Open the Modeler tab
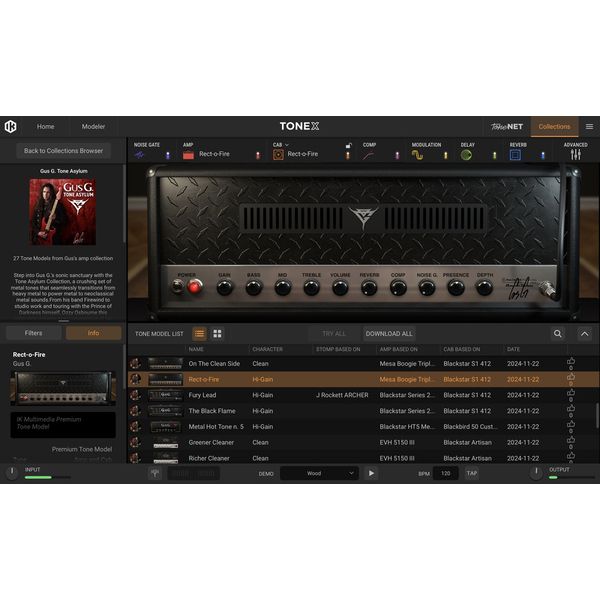Viewport: 600px width, 600px height. click(x=93, y=127)
